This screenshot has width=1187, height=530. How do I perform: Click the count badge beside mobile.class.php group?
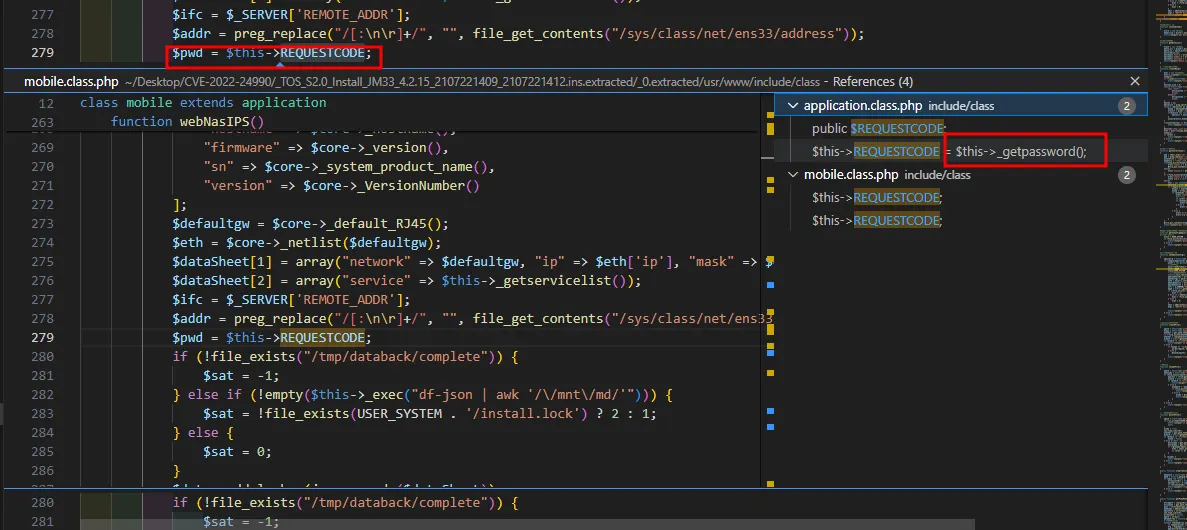1126,176
